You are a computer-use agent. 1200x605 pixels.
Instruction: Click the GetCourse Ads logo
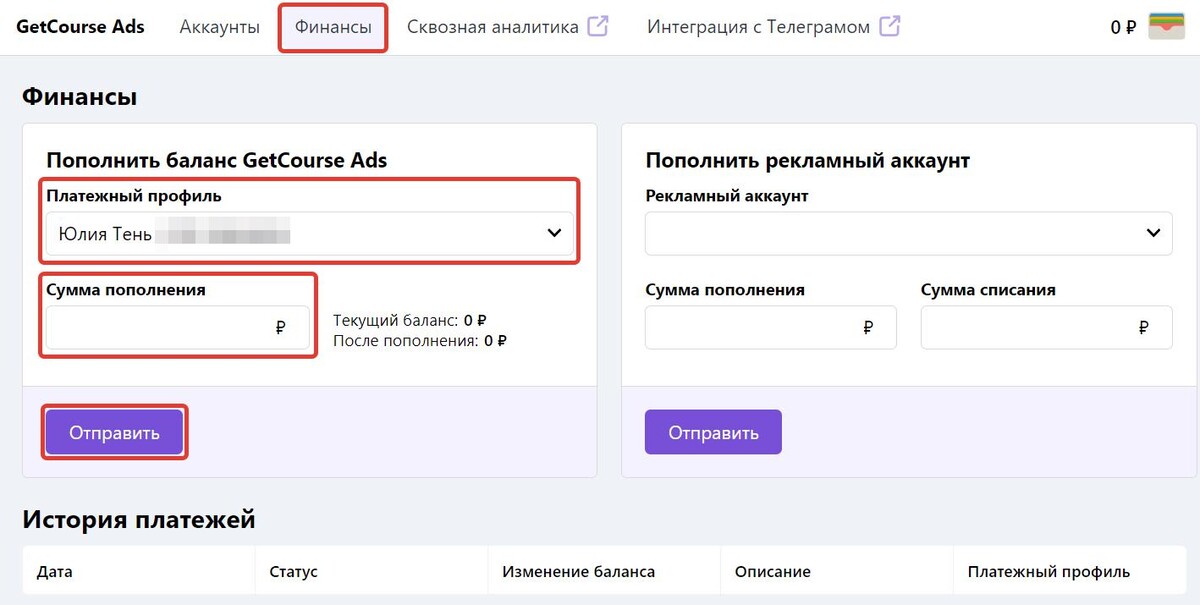tap(80, 27)
